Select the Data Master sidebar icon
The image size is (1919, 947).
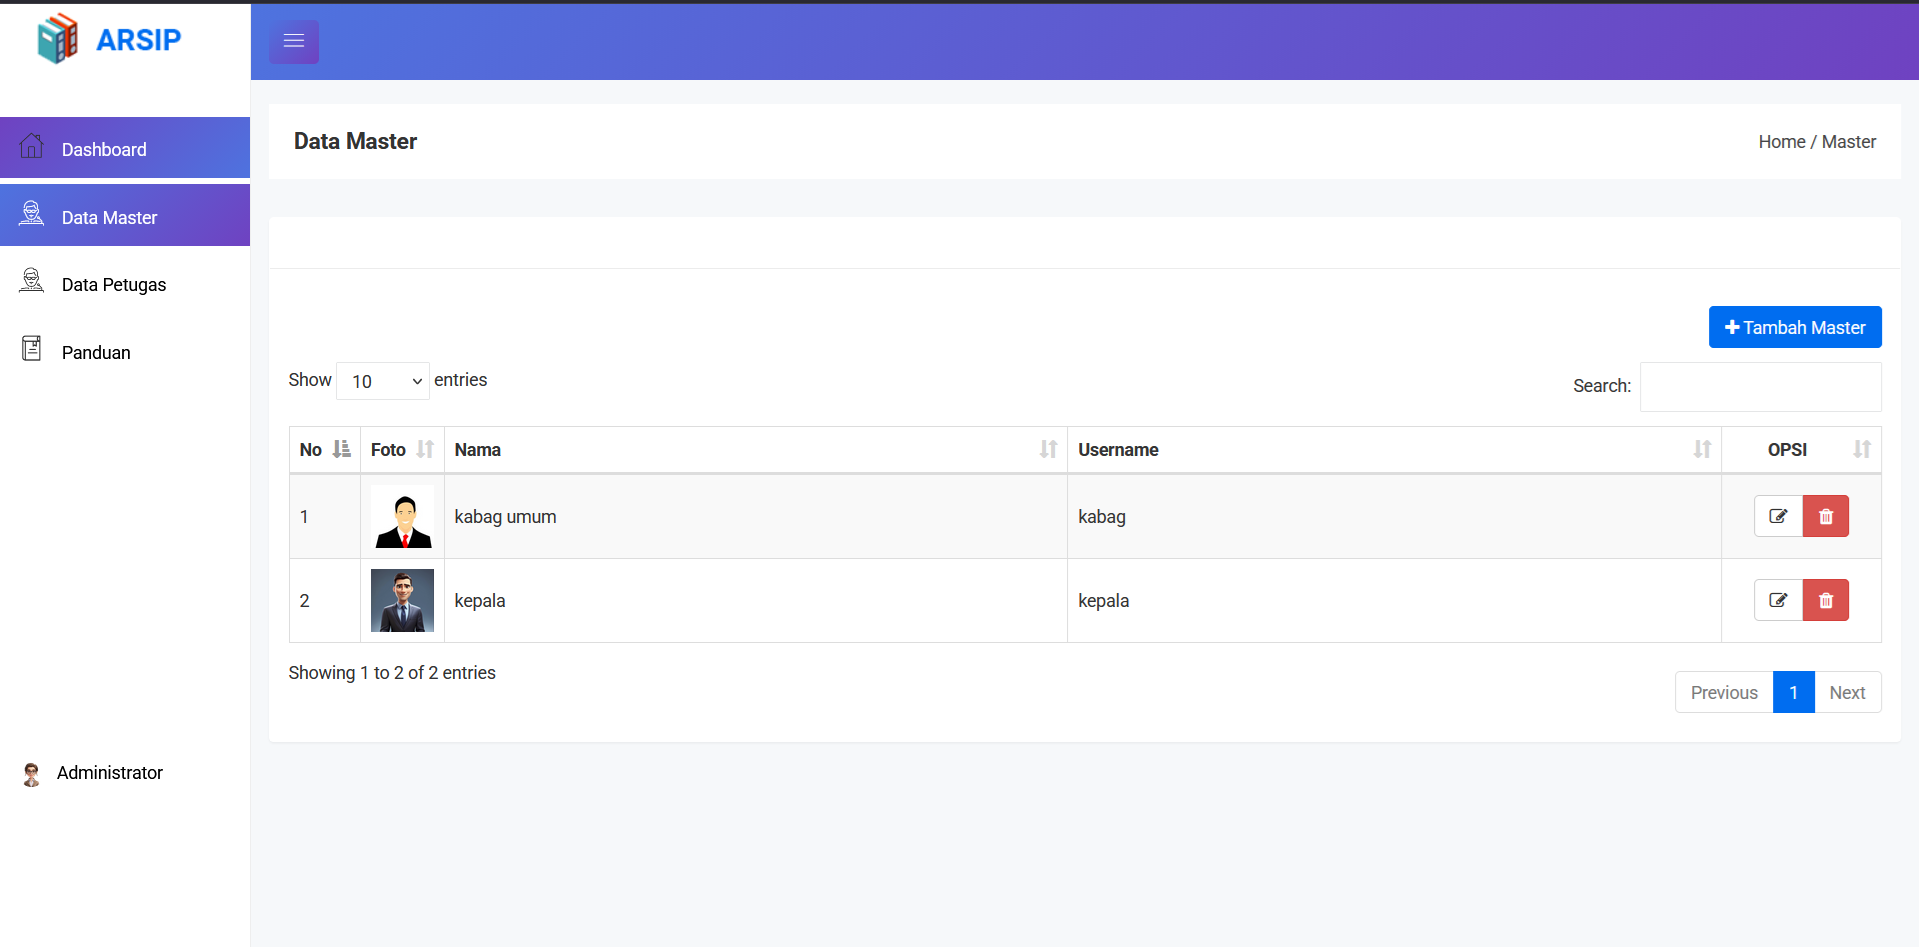(x=32, y=213)
